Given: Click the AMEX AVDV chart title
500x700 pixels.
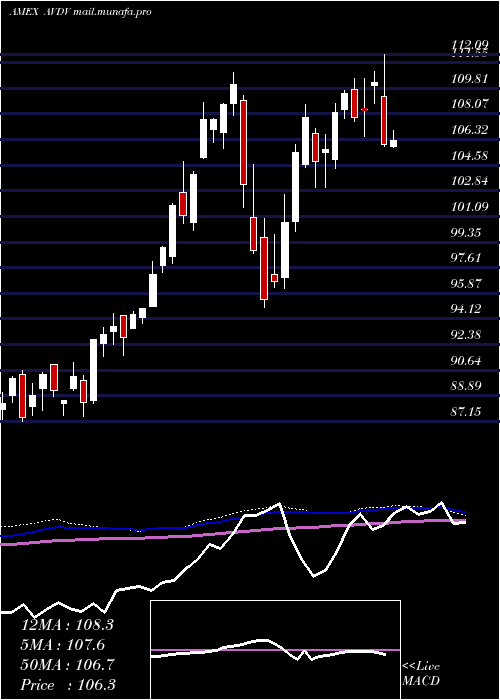Looking at the screenshot, I should coord(80,12).
